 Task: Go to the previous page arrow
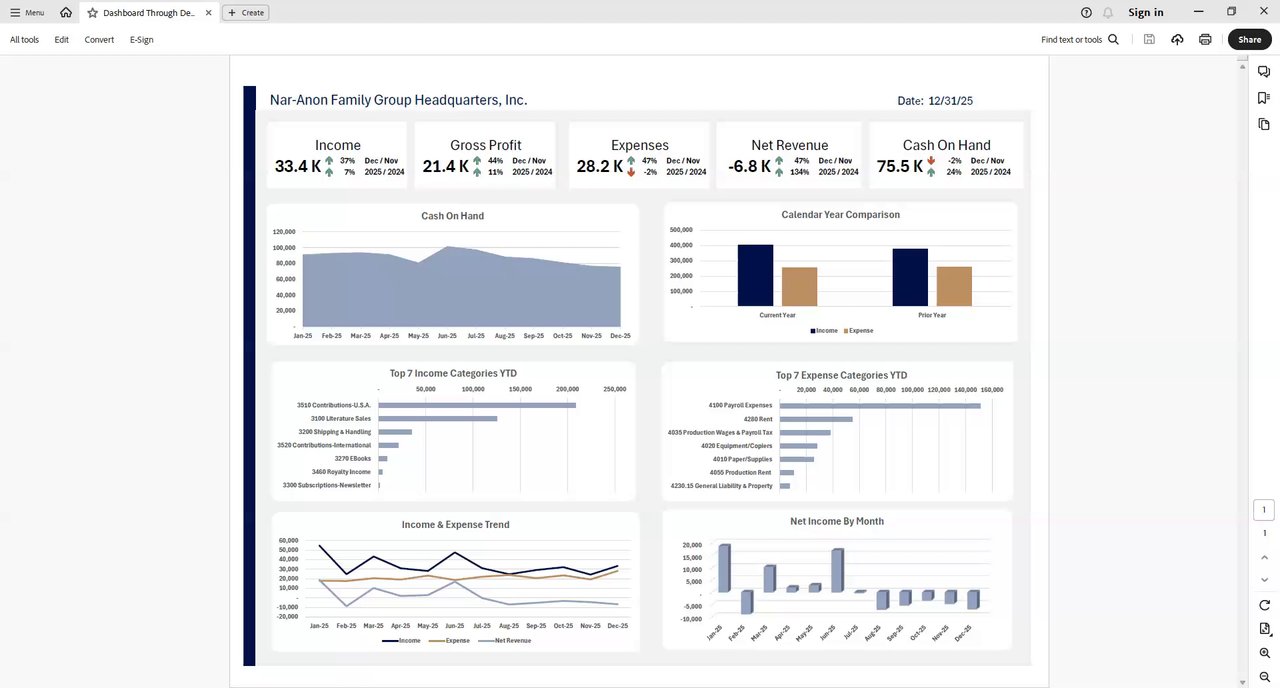click(x=1264, y=557)
